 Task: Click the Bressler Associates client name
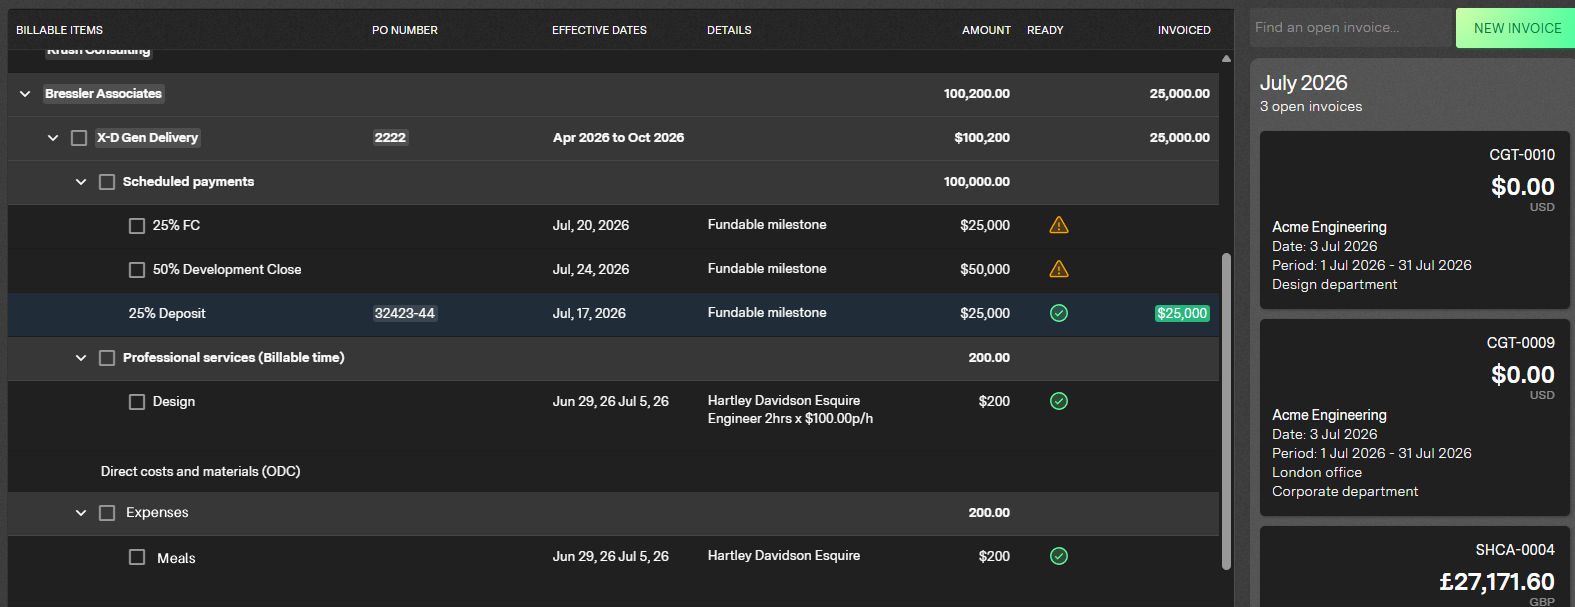[x=103, y=94]
